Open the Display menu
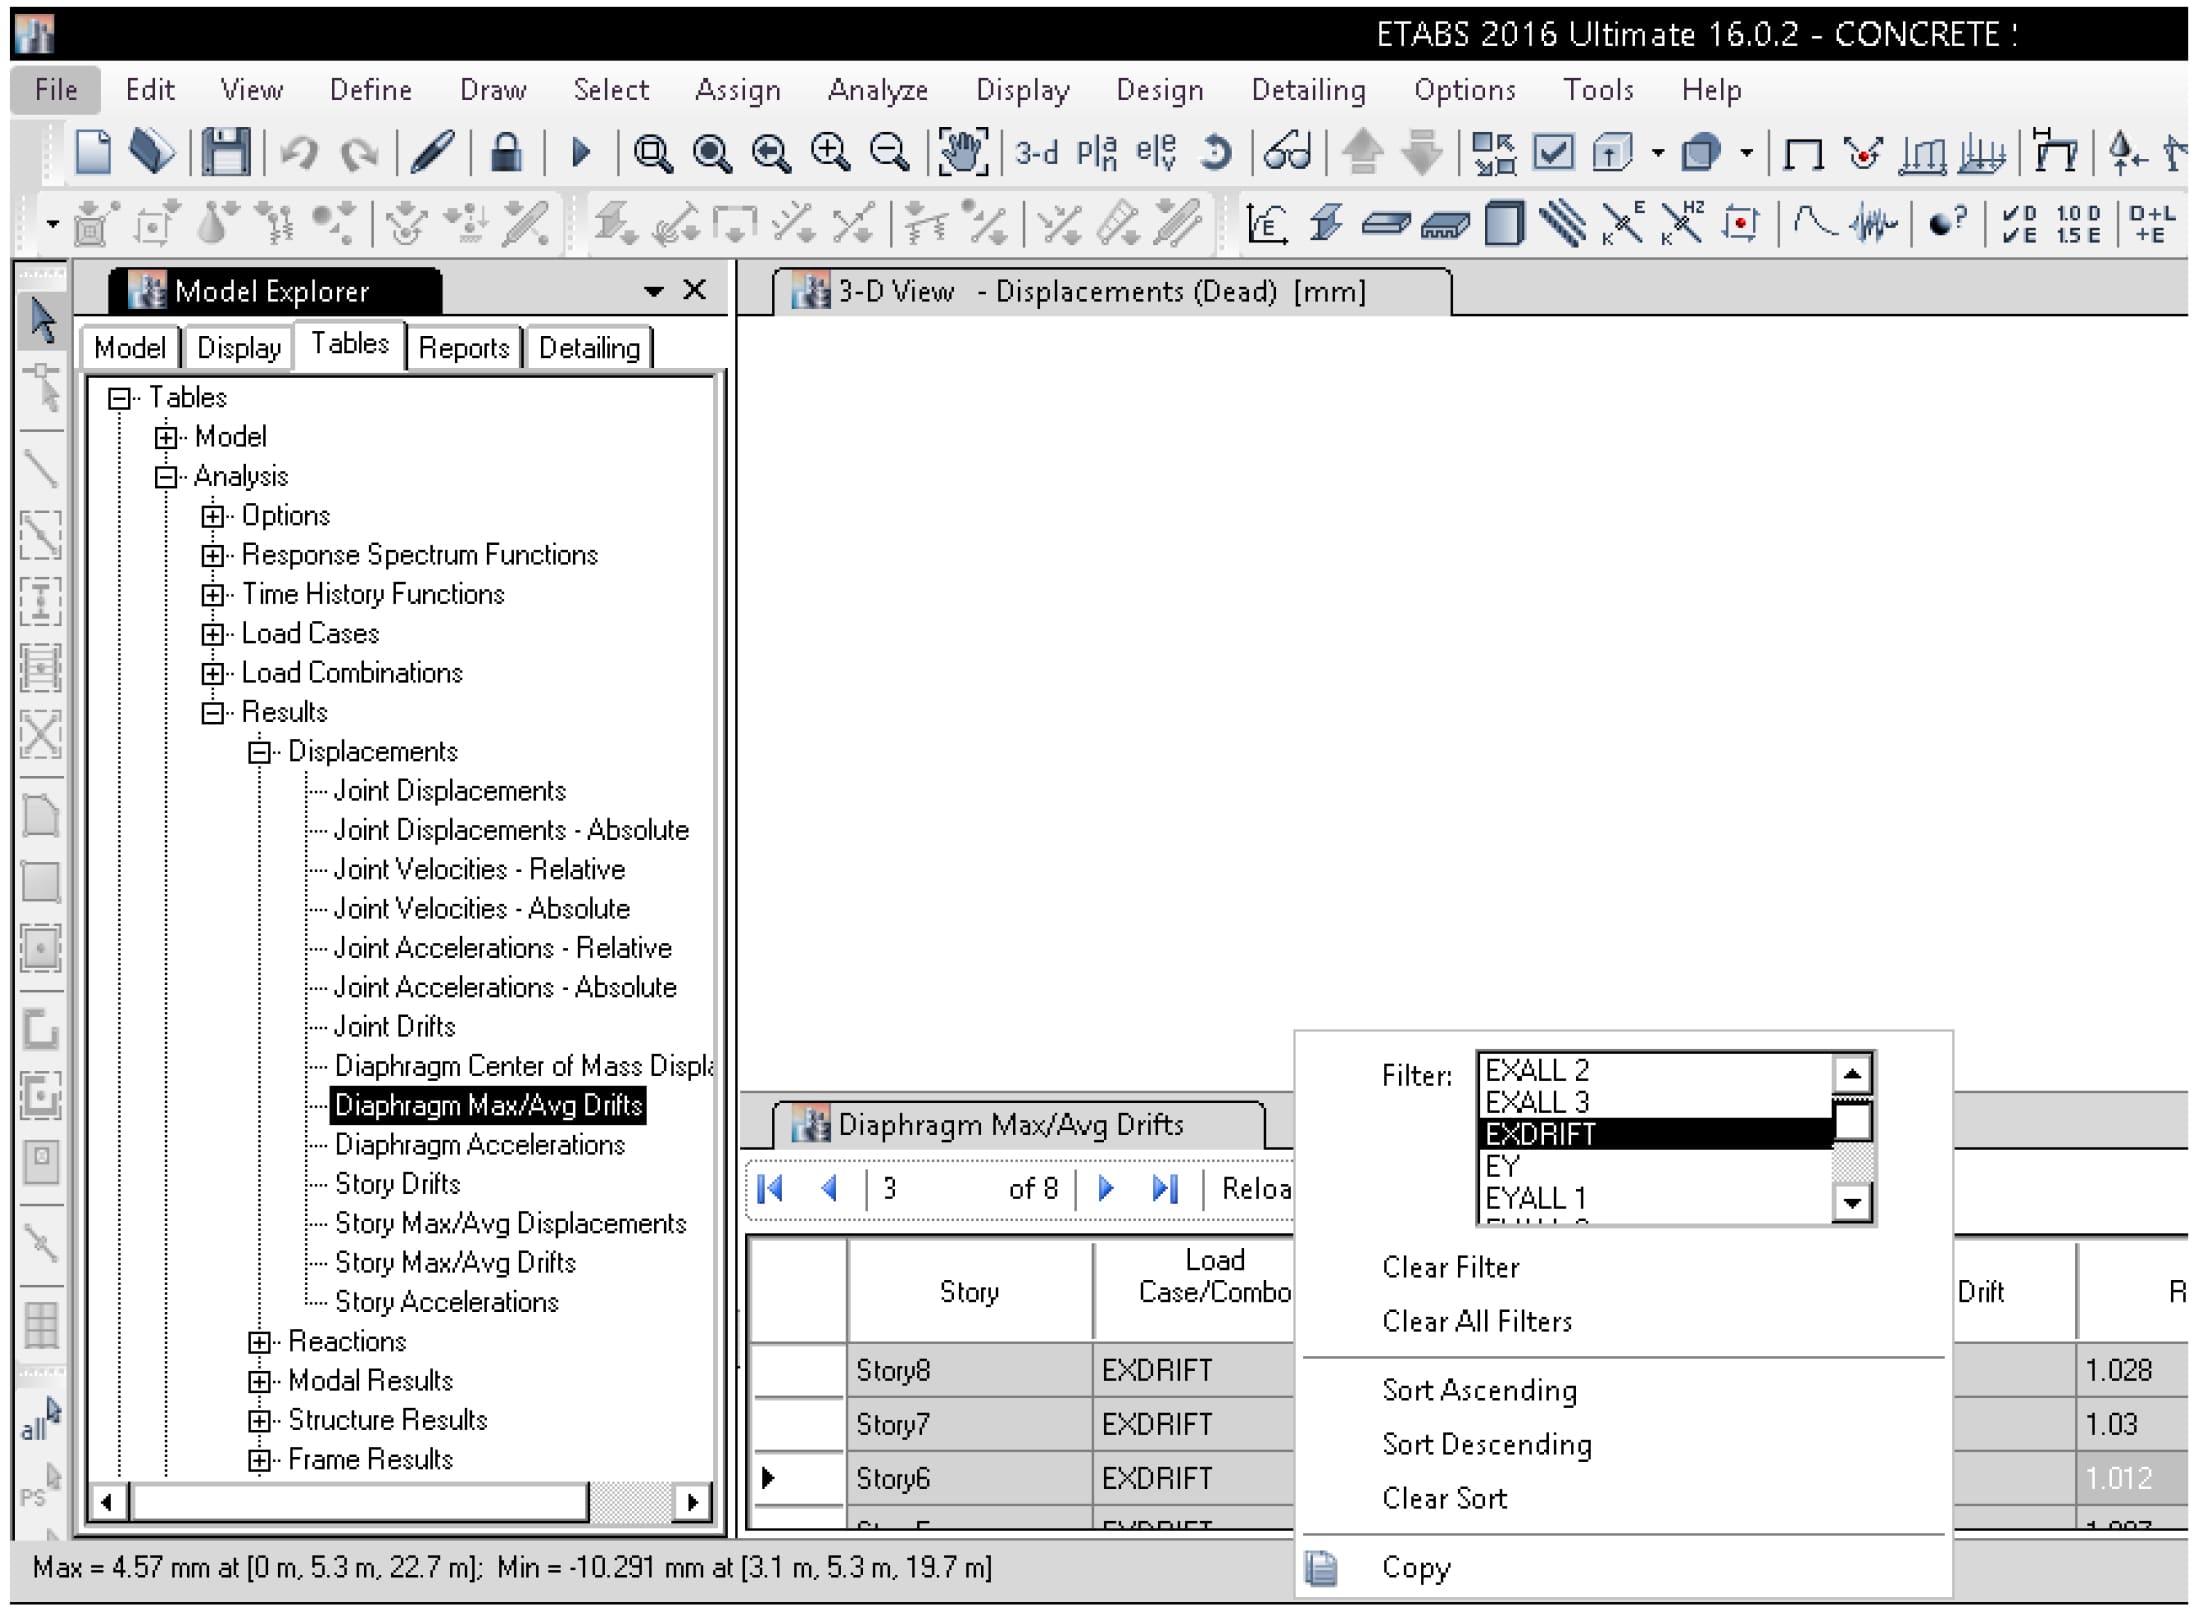 coord(1023,90)
